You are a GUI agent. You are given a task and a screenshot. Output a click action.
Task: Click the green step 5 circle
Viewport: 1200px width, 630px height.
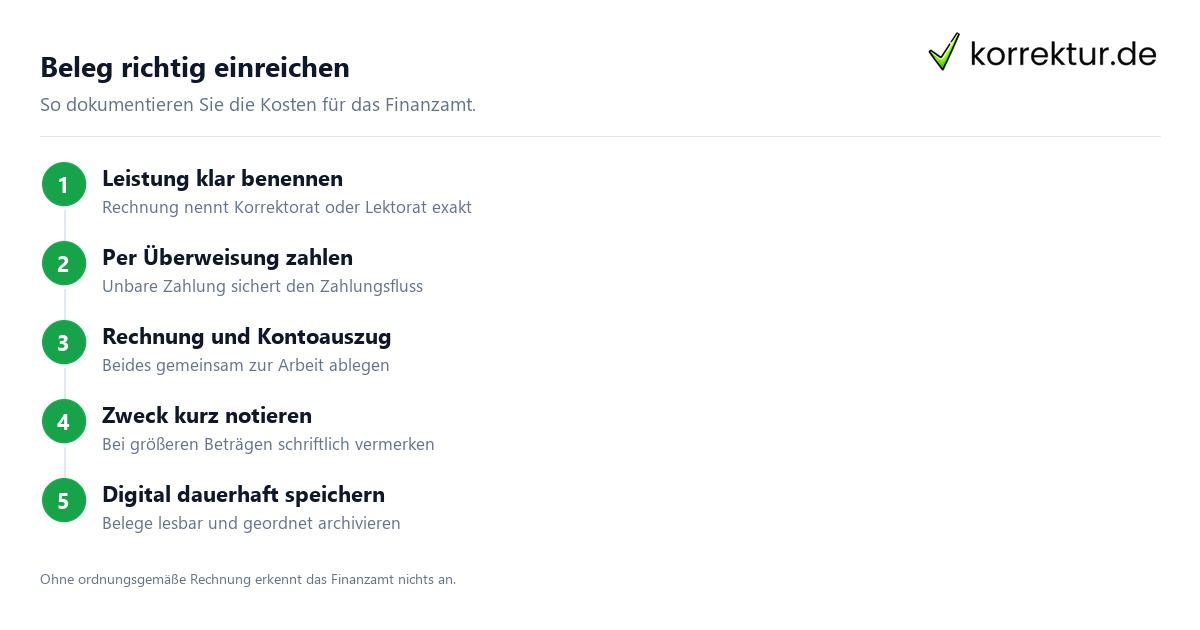[64, 501]
